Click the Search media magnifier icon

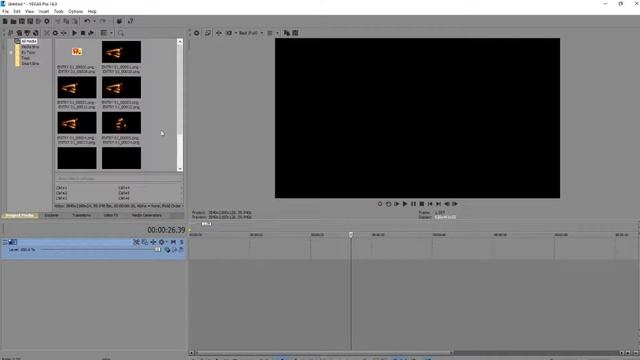click(x=121, y=33)
